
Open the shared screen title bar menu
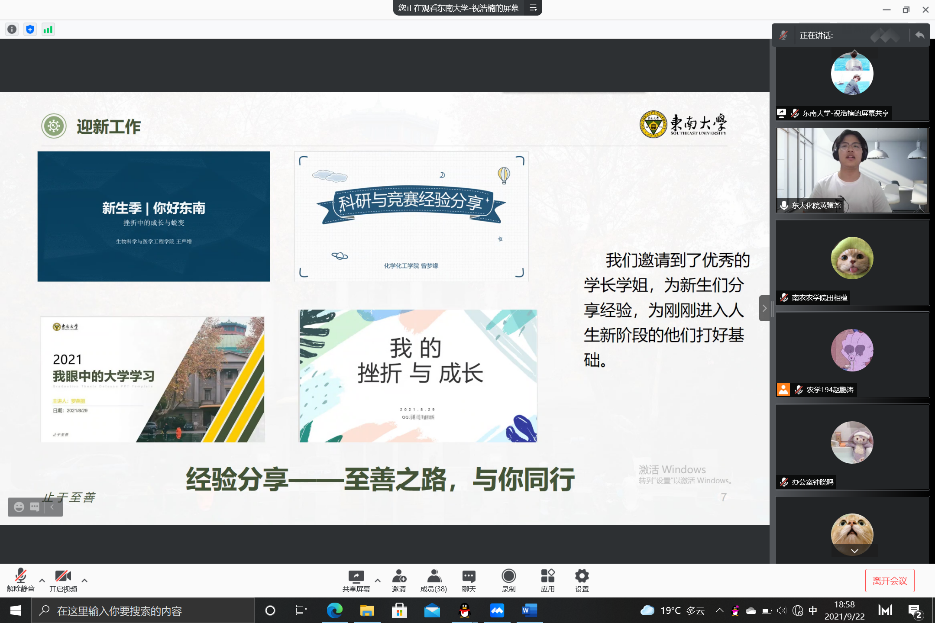[535, 7]
